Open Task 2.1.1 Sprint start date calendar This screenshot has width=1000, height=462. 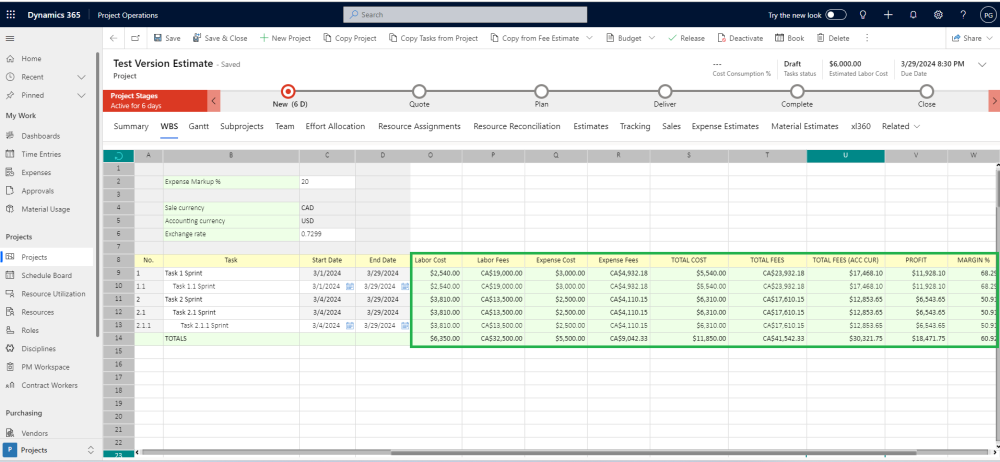(x=349, y=325)
